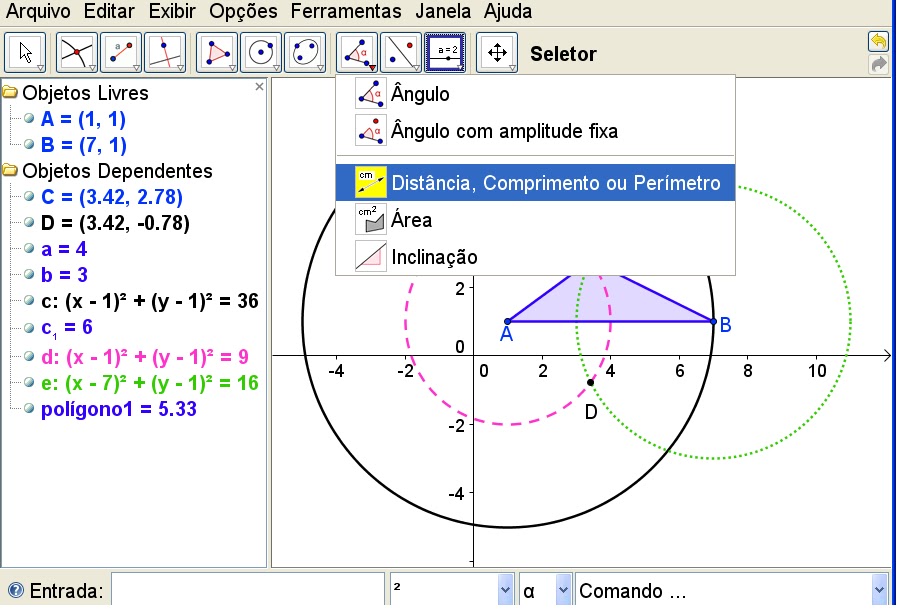Select the intersection point tool
The height and width of the screenshot is (610, 900).
(74, 50)
